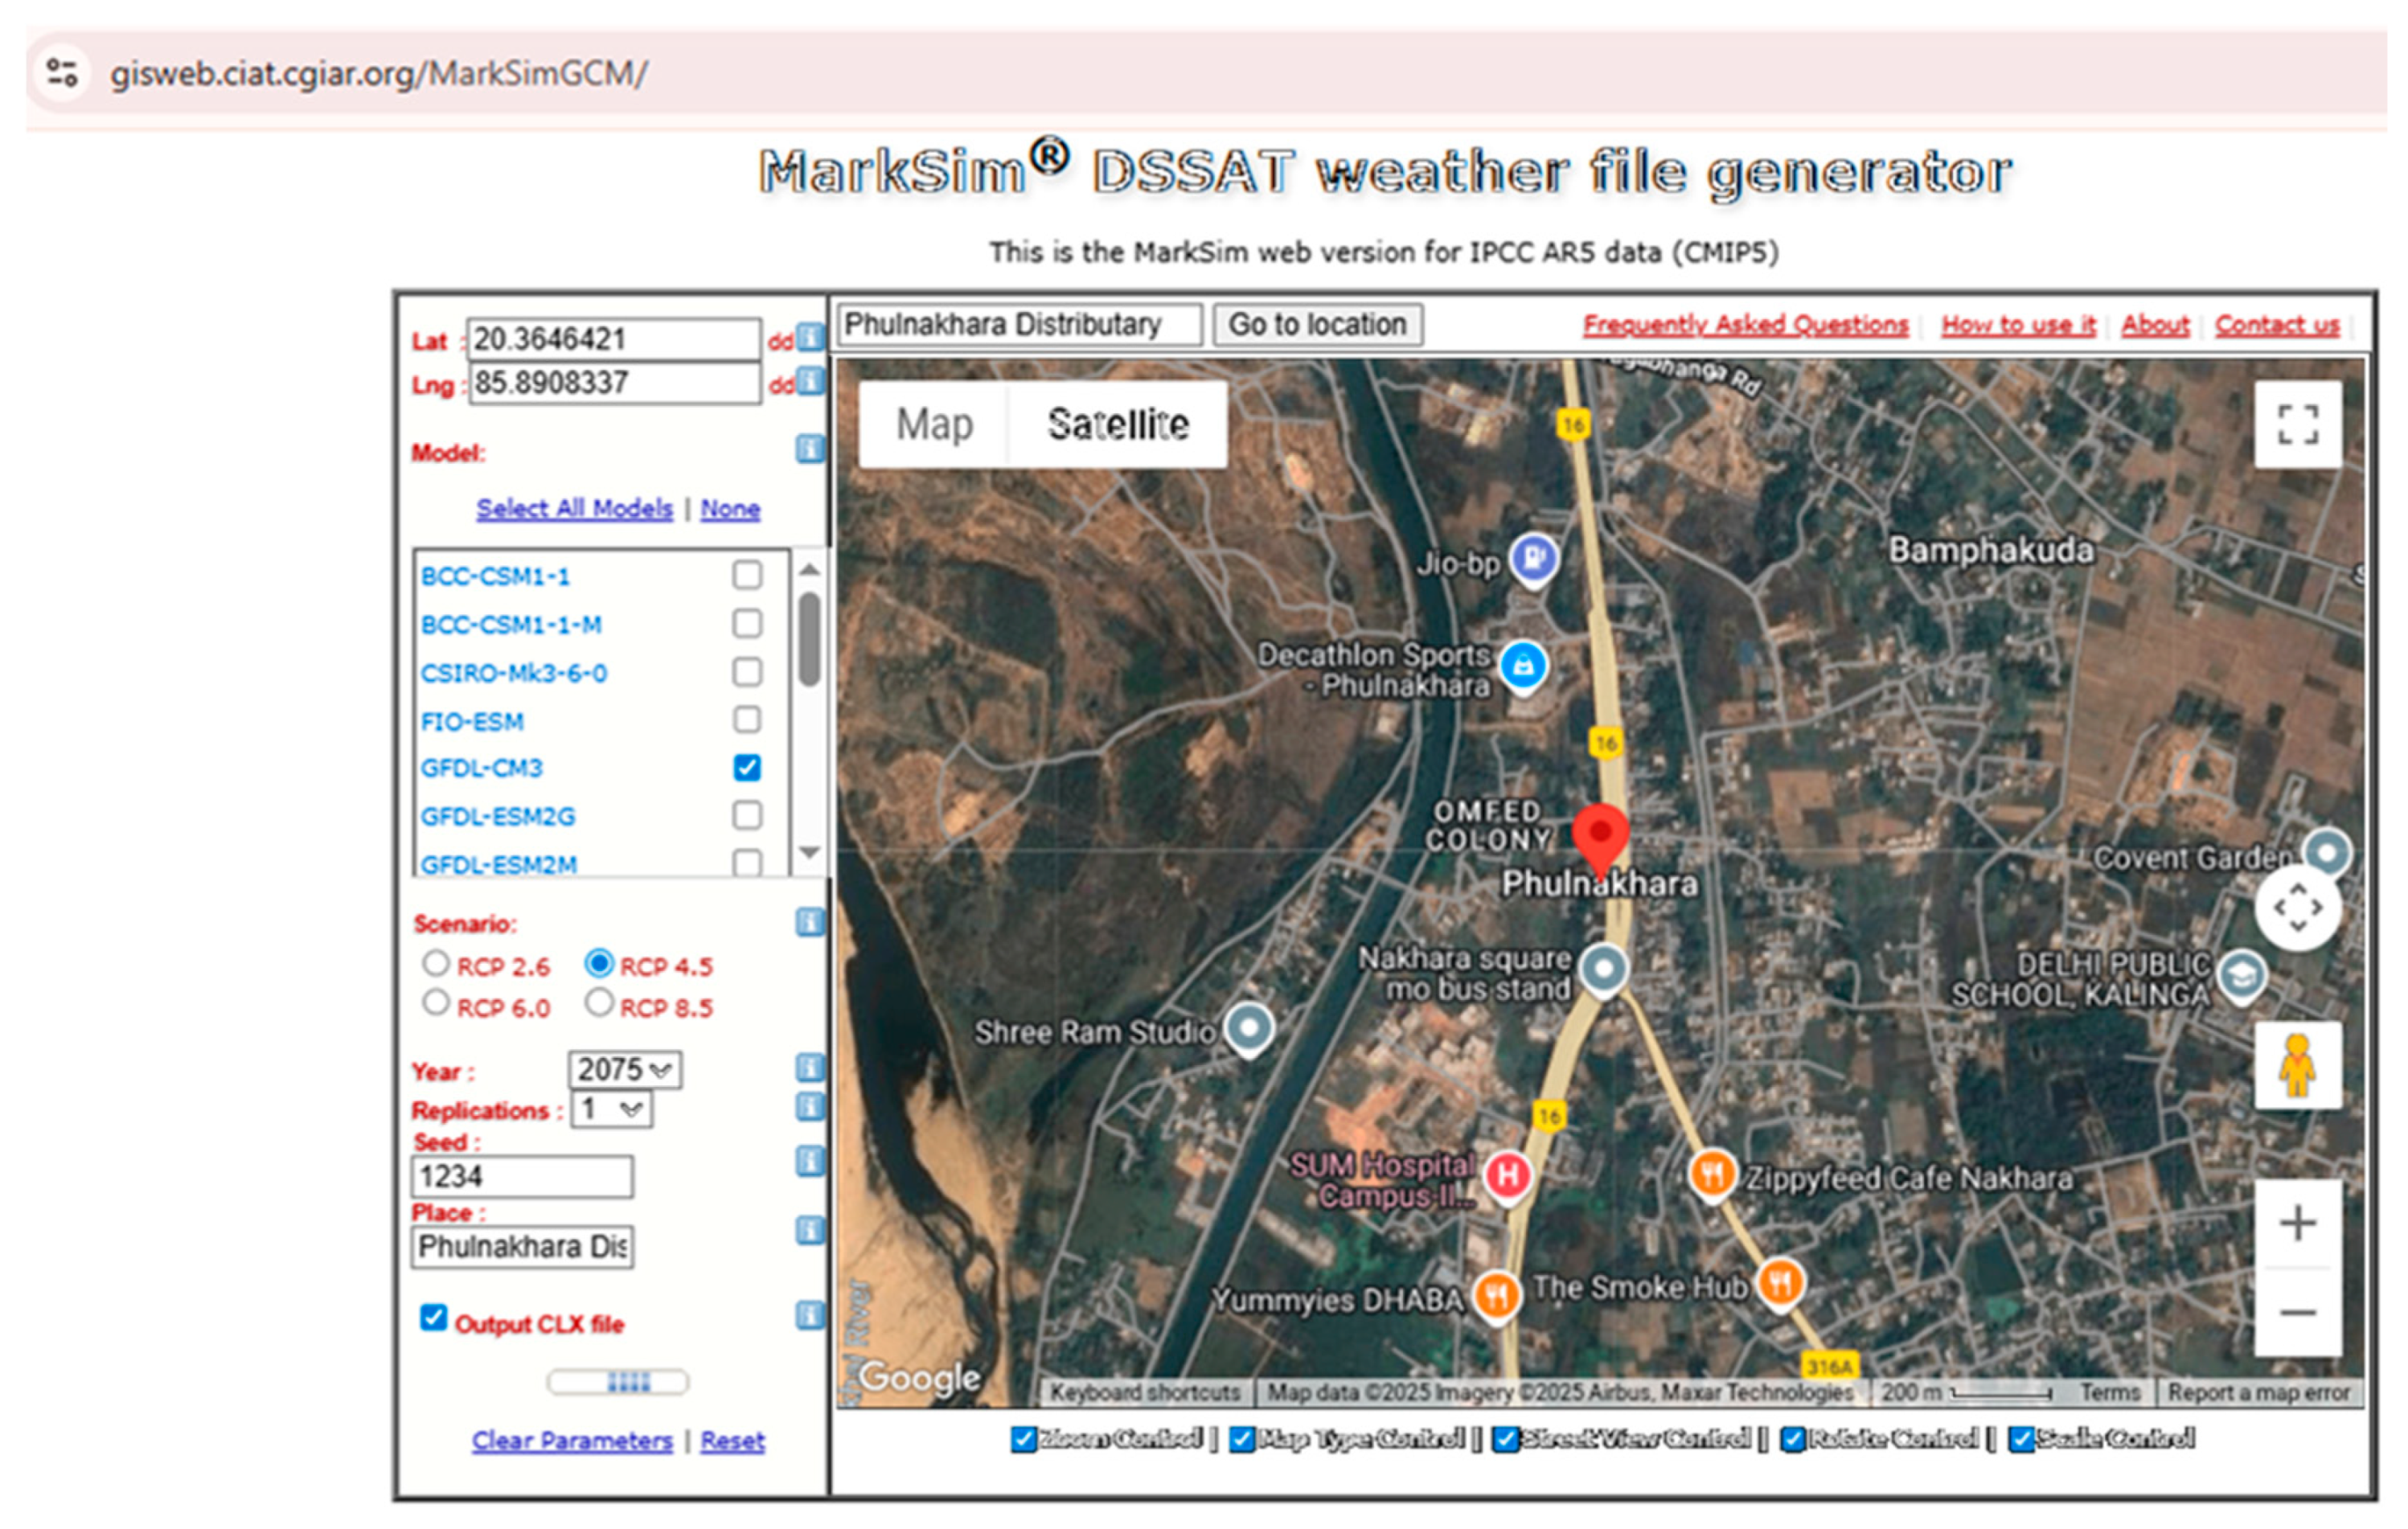Open Decathlon Sports Phulnakhara marker
The height and width of the screenshot is (1529, 2408).
click(1522, 666)
